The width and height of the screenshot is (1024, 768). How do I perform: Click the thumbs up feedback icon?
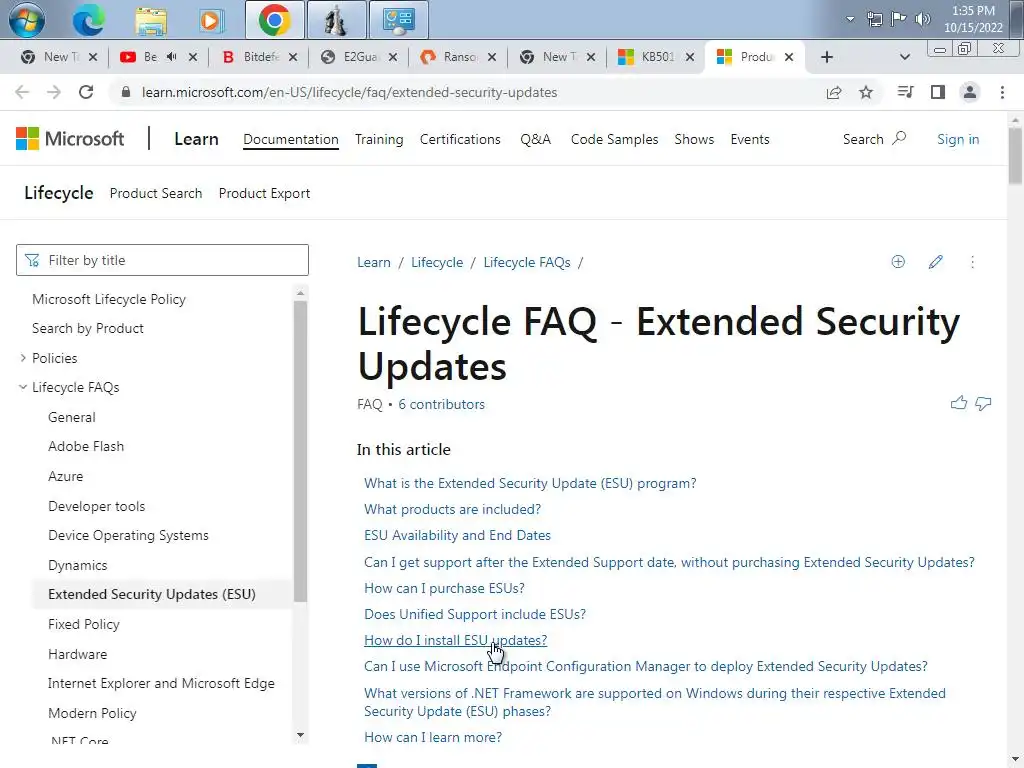(x=958, y=403)
